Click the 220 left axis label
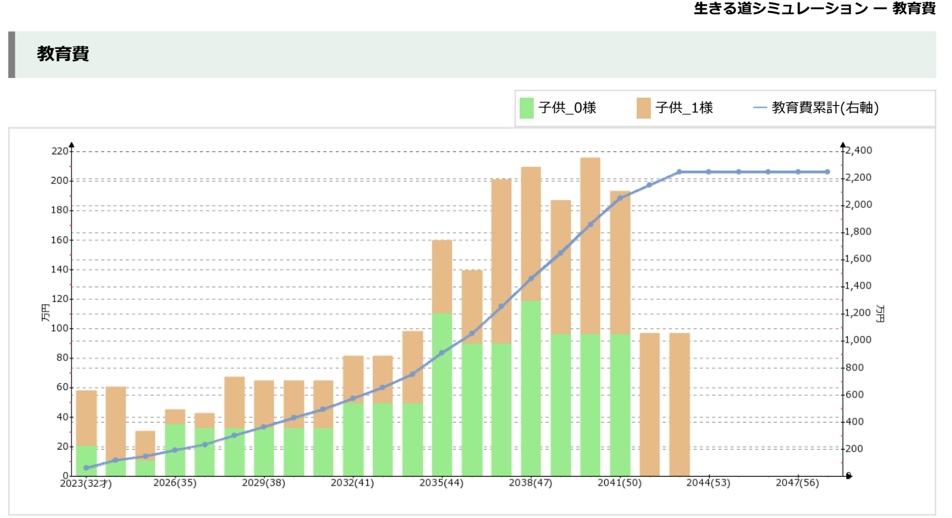 click(59, 151)
